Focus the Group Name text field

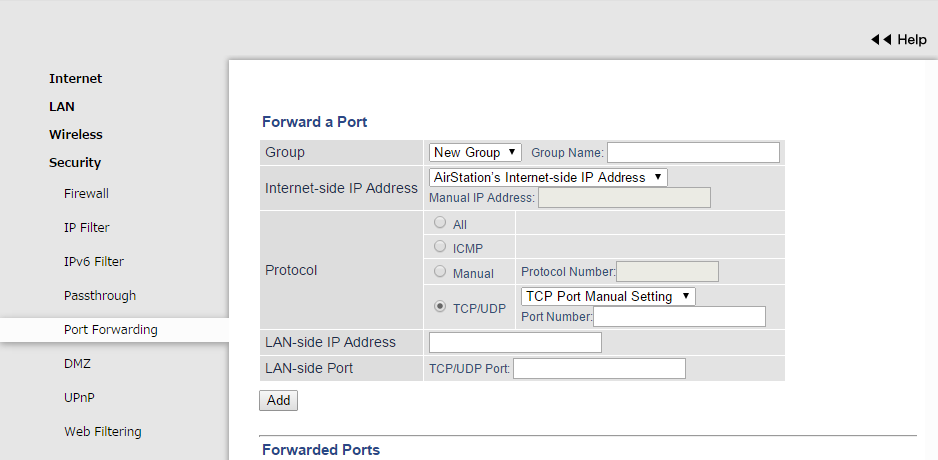[x=693, y=152]
